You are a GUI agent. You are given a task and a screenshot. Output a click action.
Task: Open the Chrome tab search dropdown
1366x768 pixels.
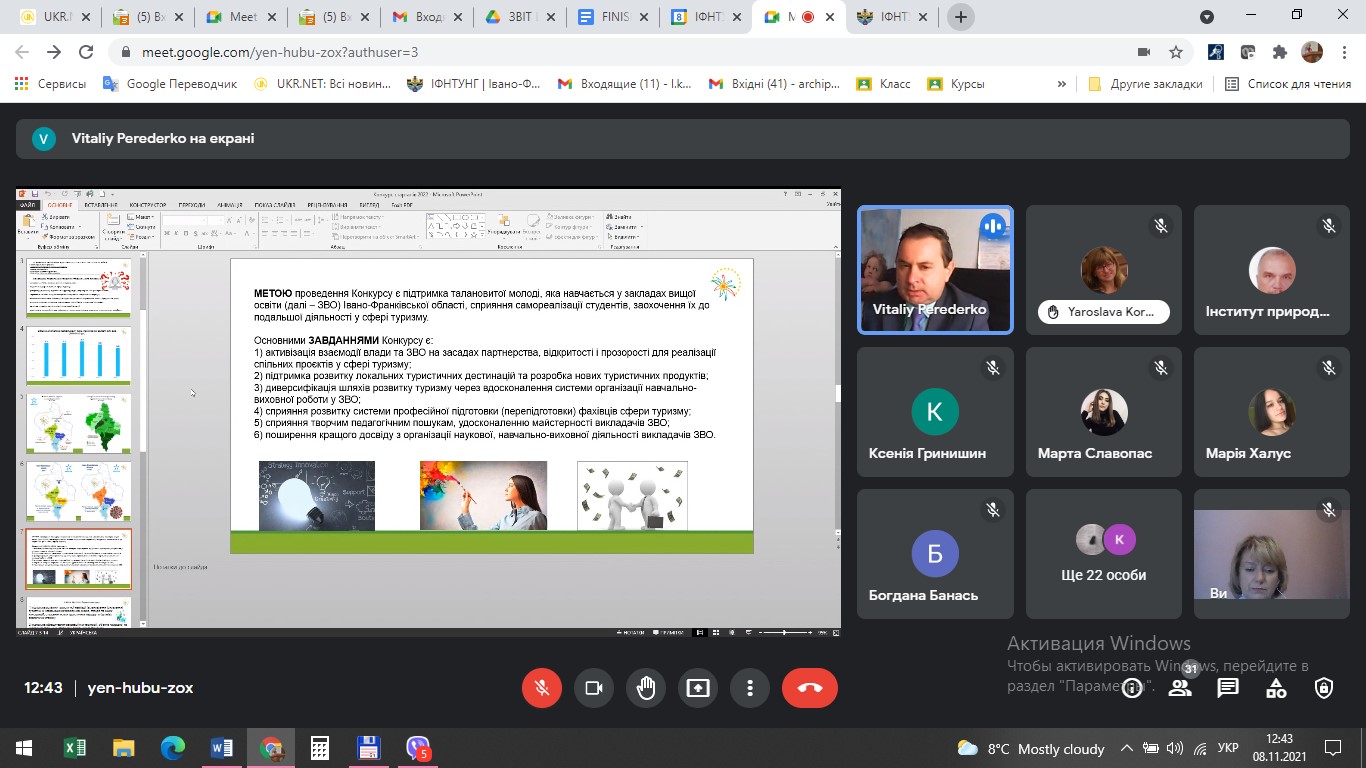coord(1207,17)
